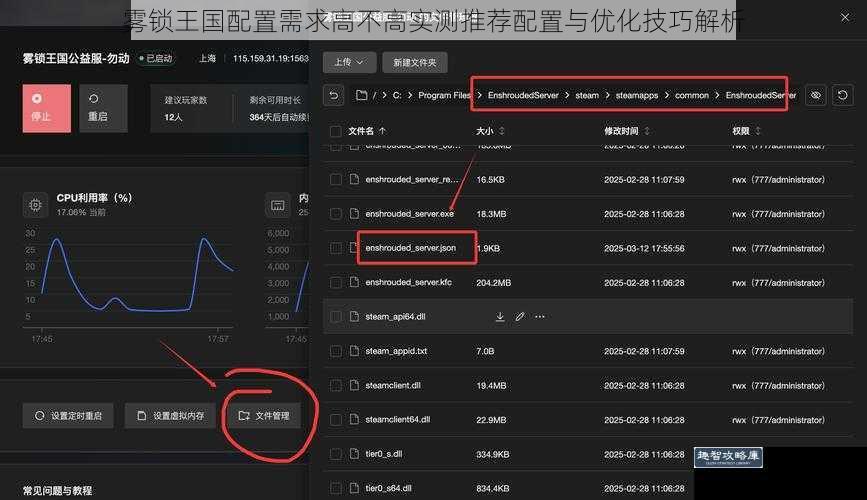Sort by 权限 permissions column

tap(746, 131)
